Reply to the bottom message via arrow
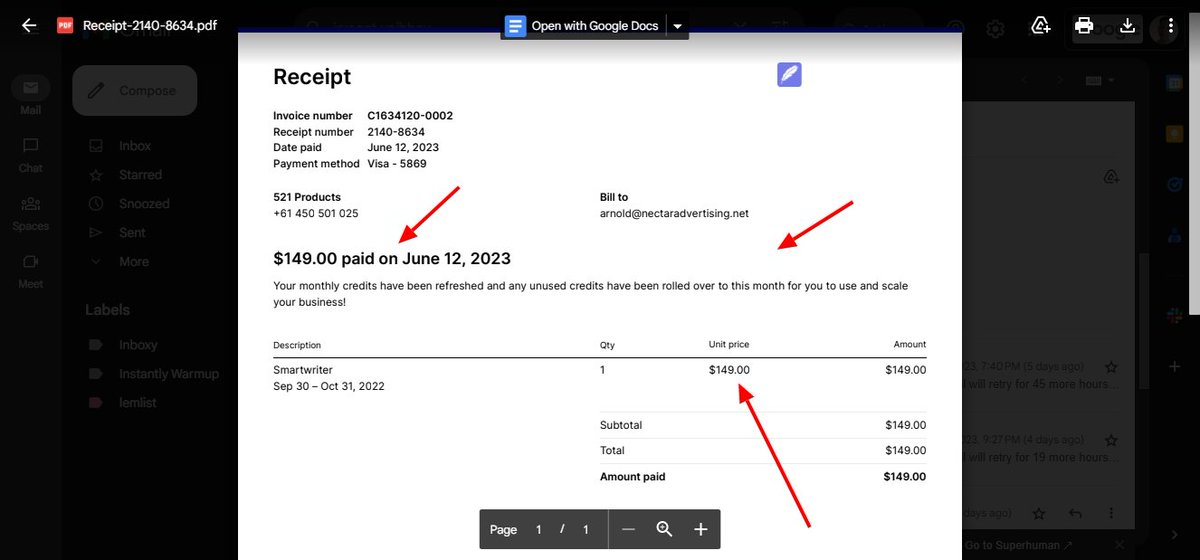Viewport: 1200px width, 560px height. click(1075, 513)
